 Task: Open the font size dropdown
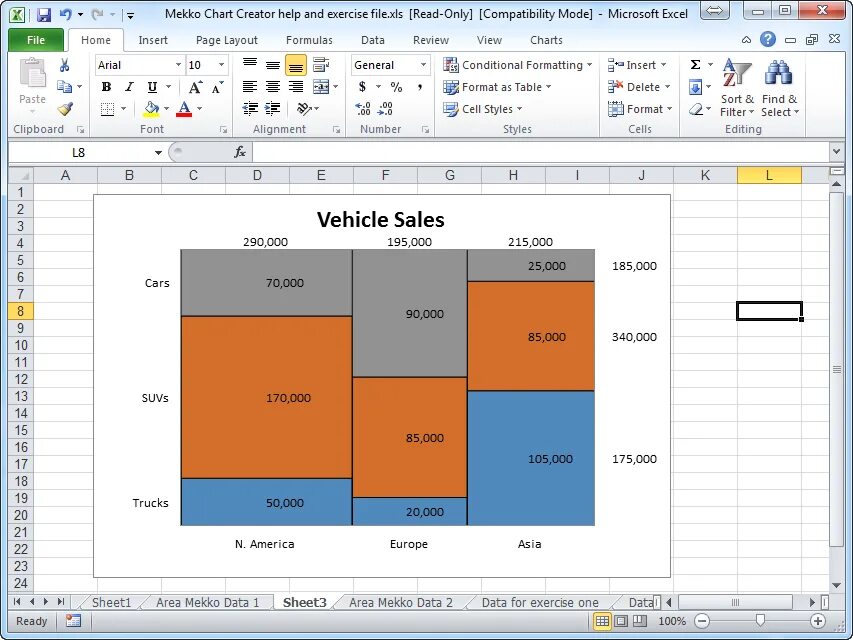tap(220, 65)
